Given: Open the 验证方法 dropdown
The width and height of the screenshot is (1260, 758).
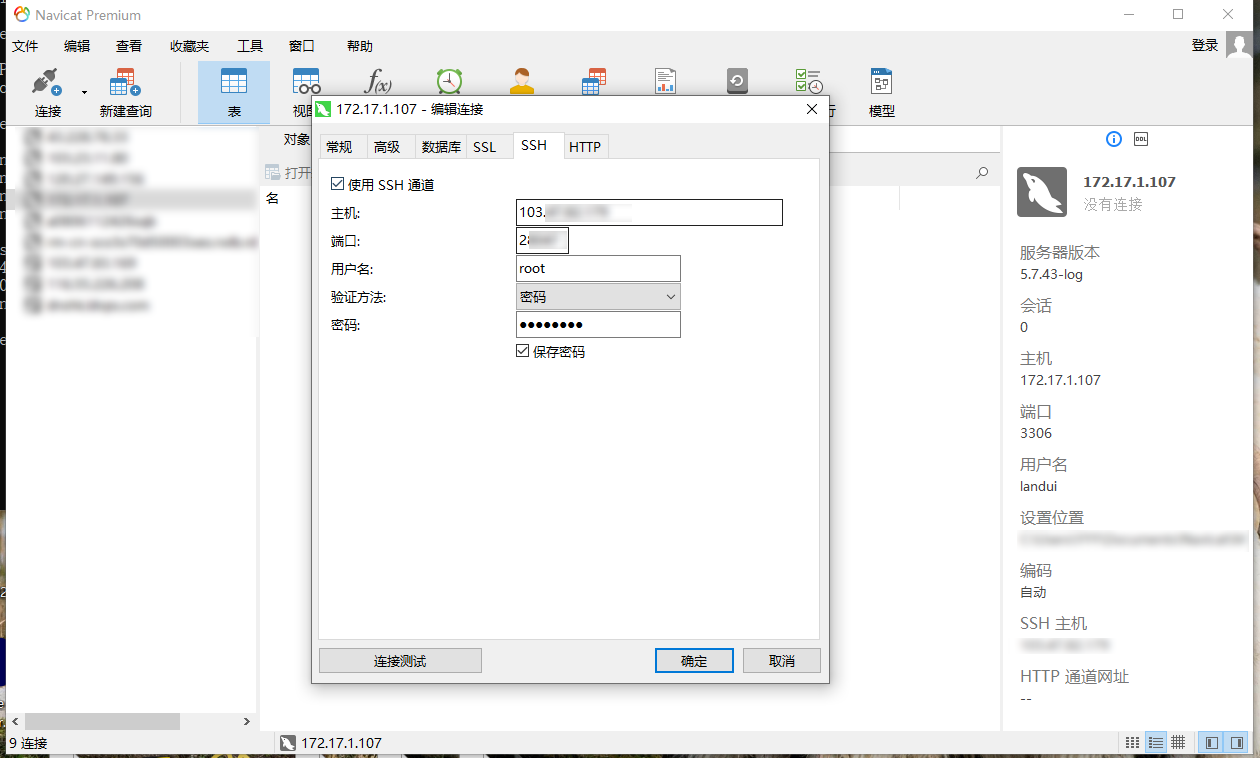Looking at the screenshot, I should (x=598, y=297).
